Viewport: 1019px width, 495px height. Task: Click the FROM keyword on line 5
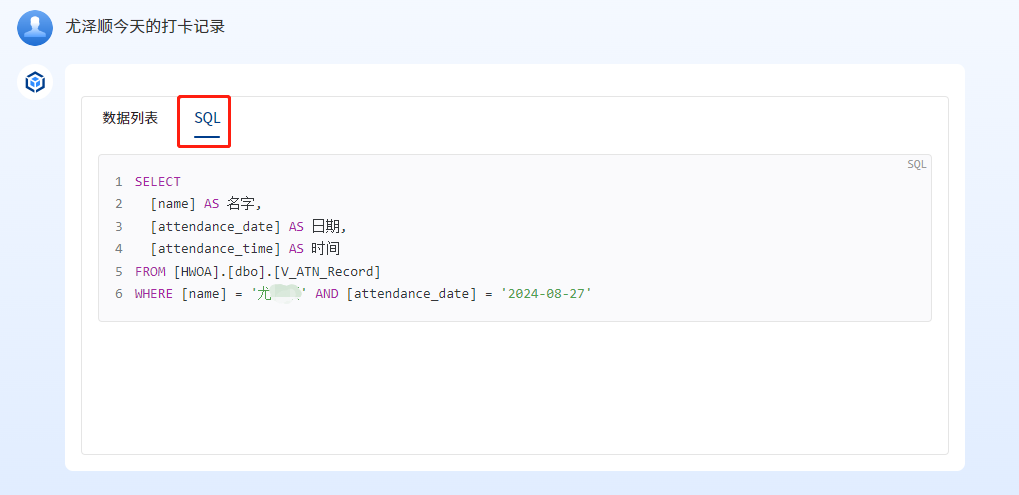pyautogui.click(x=150, y=271)
